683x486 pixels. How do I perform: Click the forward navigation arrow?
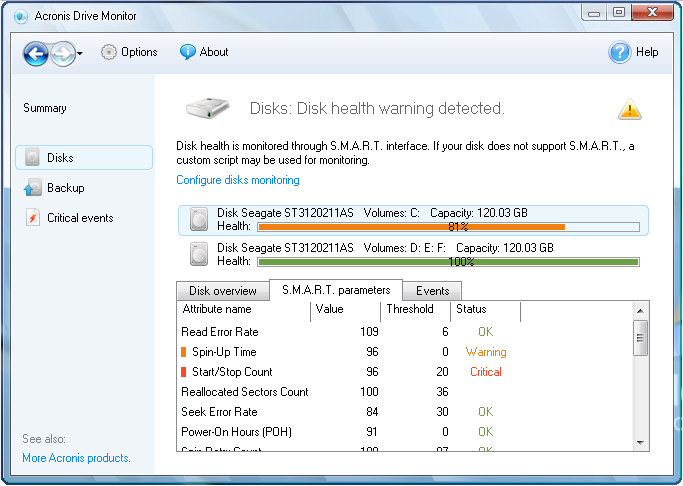pos(62,53)
